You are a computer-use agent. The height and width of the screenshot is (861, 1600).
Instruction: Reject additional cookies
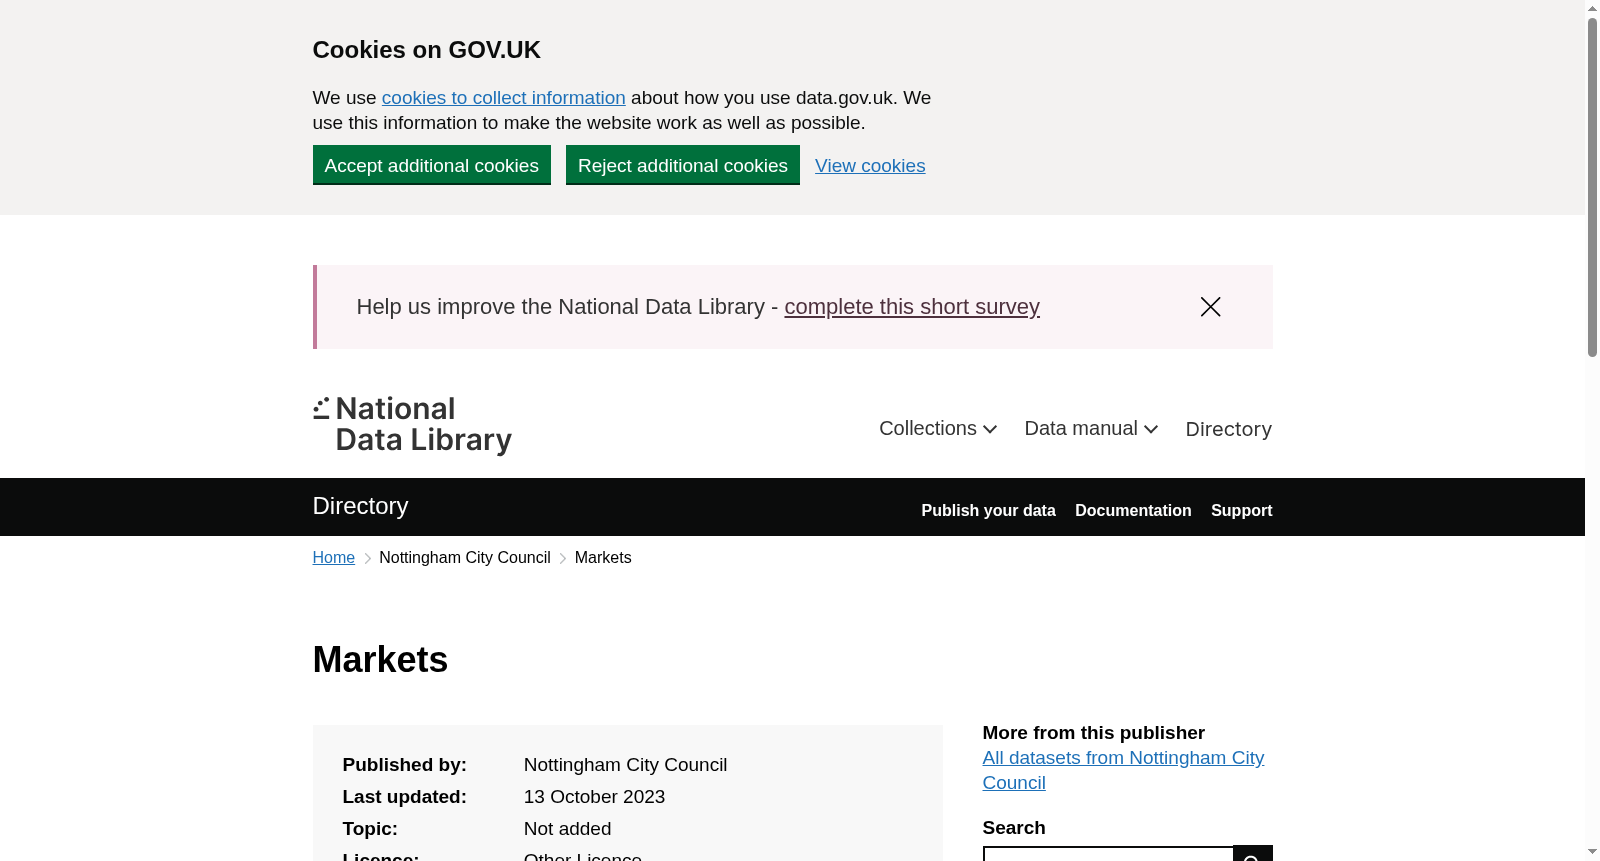pos(683,165)
